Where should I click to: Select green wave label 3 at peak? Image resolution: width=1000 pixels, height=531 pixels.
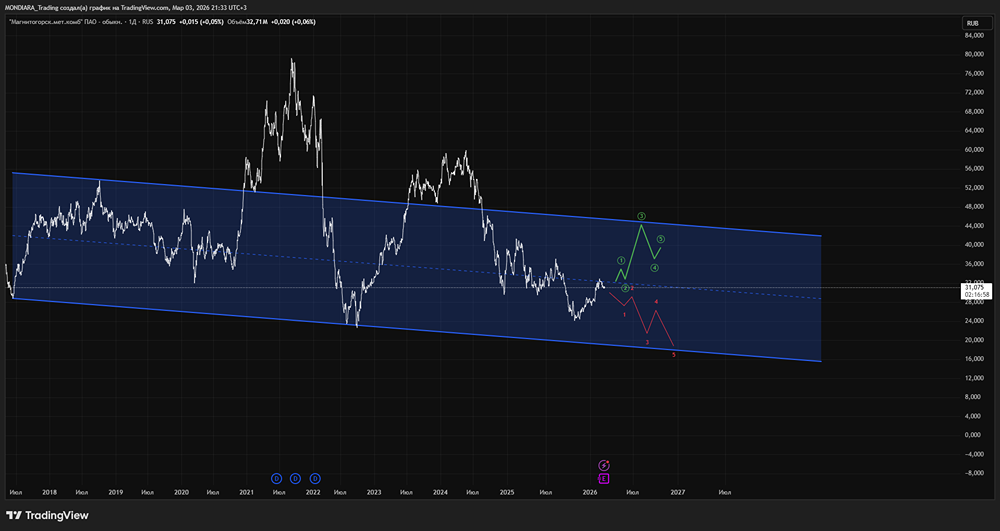(x=642, y=216)
